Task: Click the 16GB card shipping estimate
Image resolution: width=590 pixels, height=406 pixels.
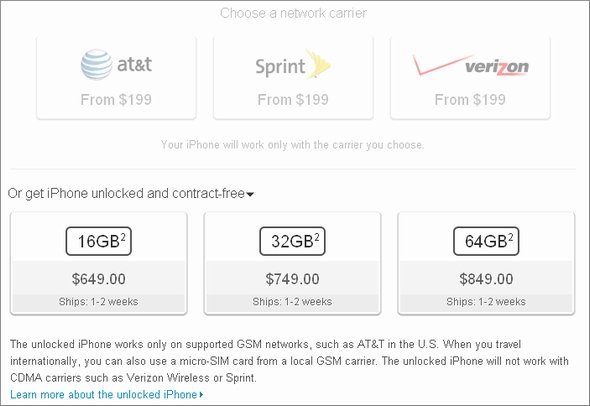Action: tap(99, 301)
